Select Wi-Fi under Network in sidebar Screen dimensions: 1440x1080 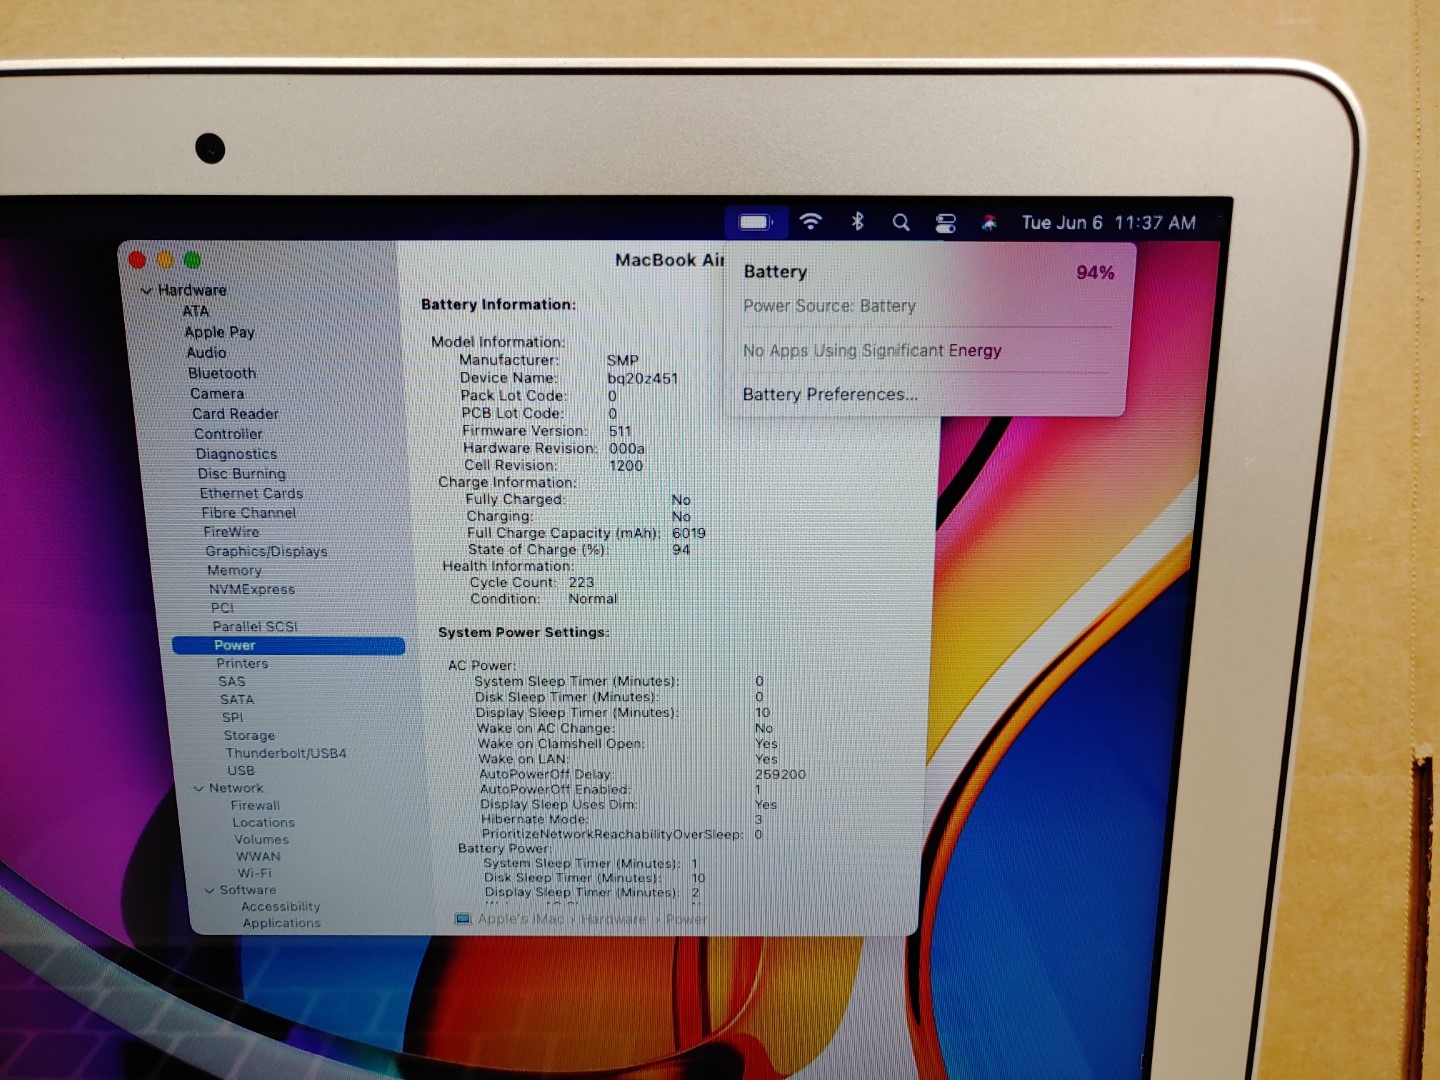tap(254, 874)
